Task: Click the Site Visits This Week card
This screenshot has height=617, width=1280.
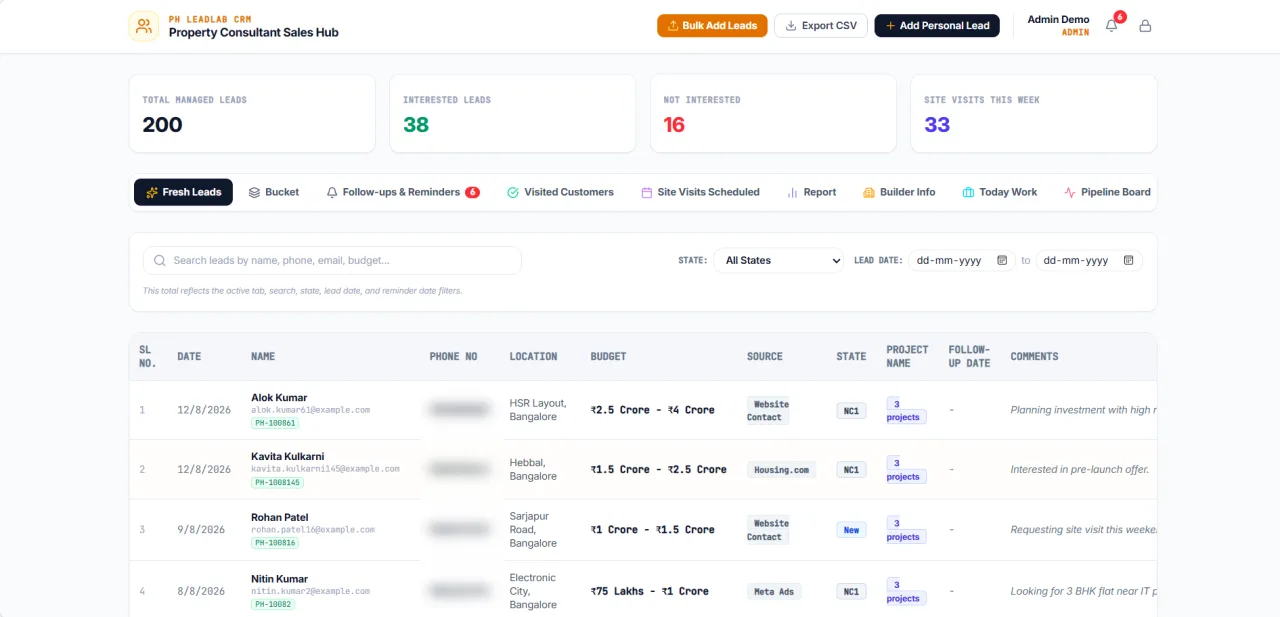Action: [1033, 114]
